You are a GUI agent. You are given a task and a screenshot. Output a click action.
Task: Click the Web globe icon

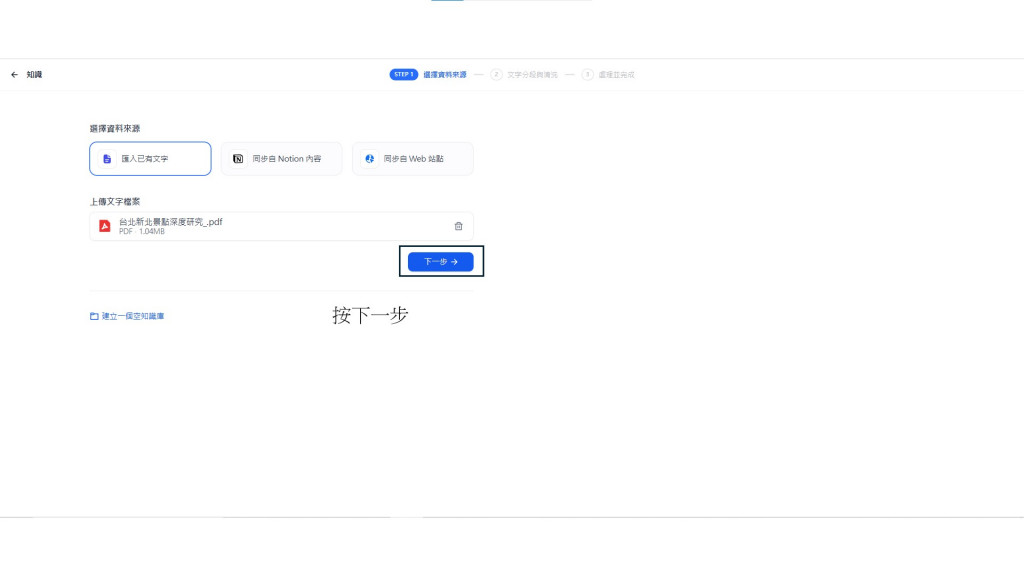[x=370, y=159]
